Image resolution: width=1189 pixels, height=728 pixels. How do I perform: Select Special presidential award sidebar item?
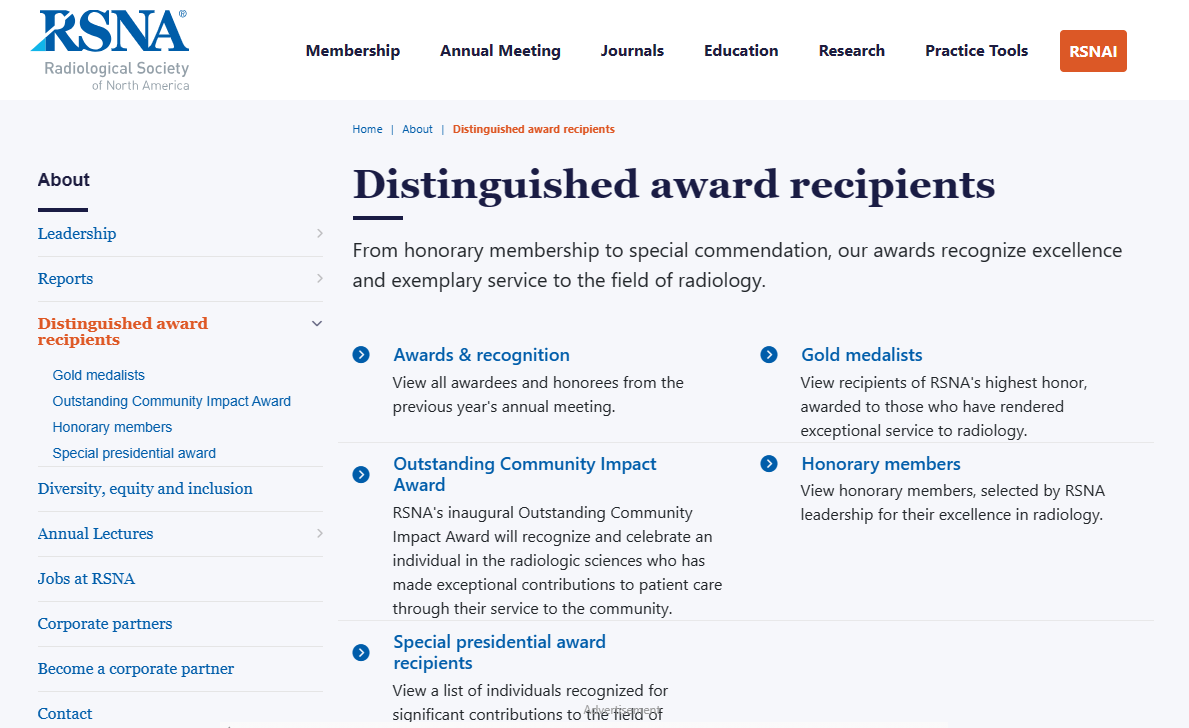pos(134,453)
